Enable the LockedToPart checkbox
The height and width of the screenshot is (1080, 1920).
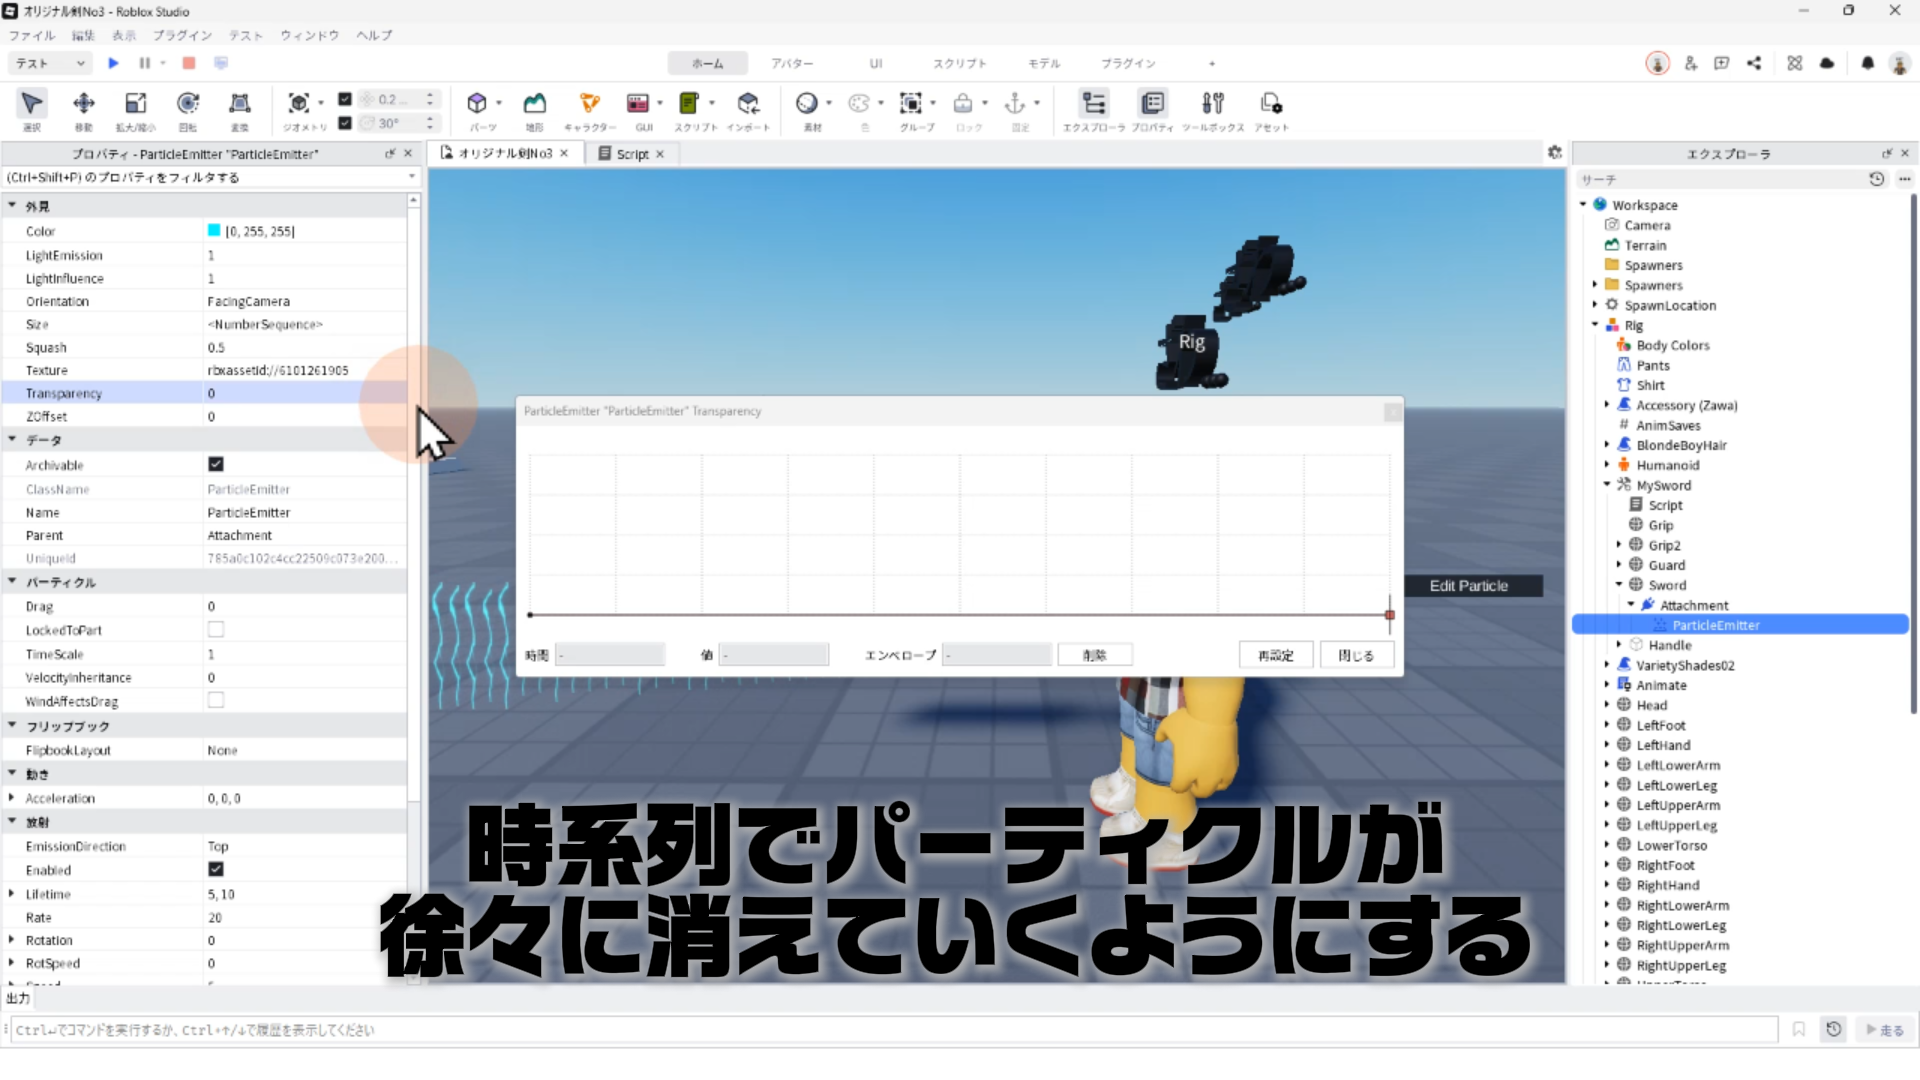pyautogui.click(x=215, y=629)
